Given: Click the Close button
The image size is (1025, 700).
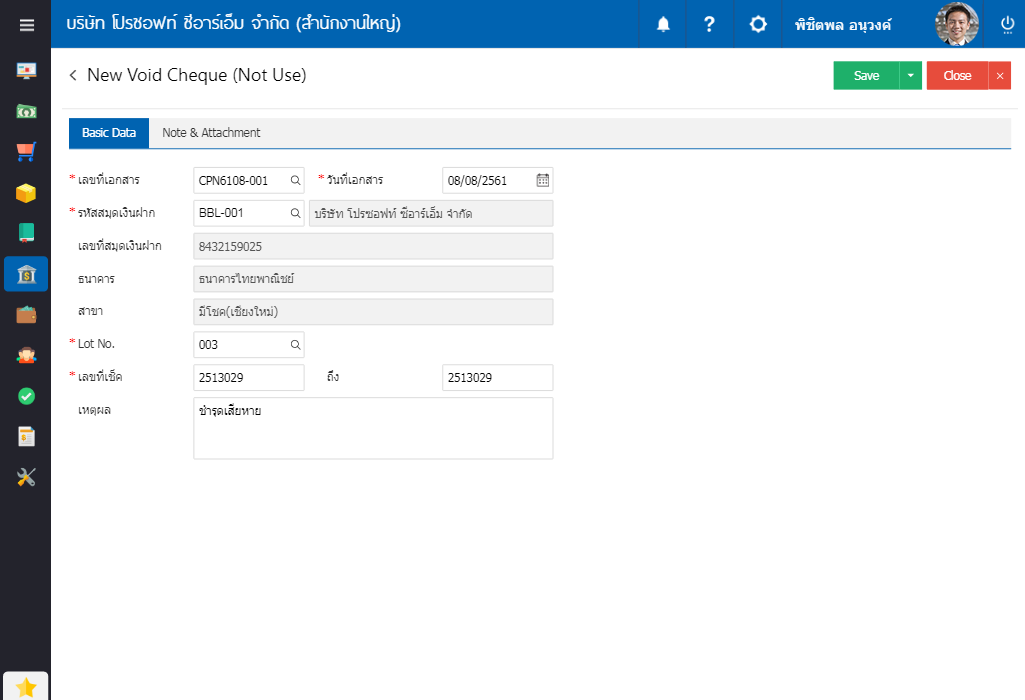Looking at the screenshot, I should (x=957, y=76).
